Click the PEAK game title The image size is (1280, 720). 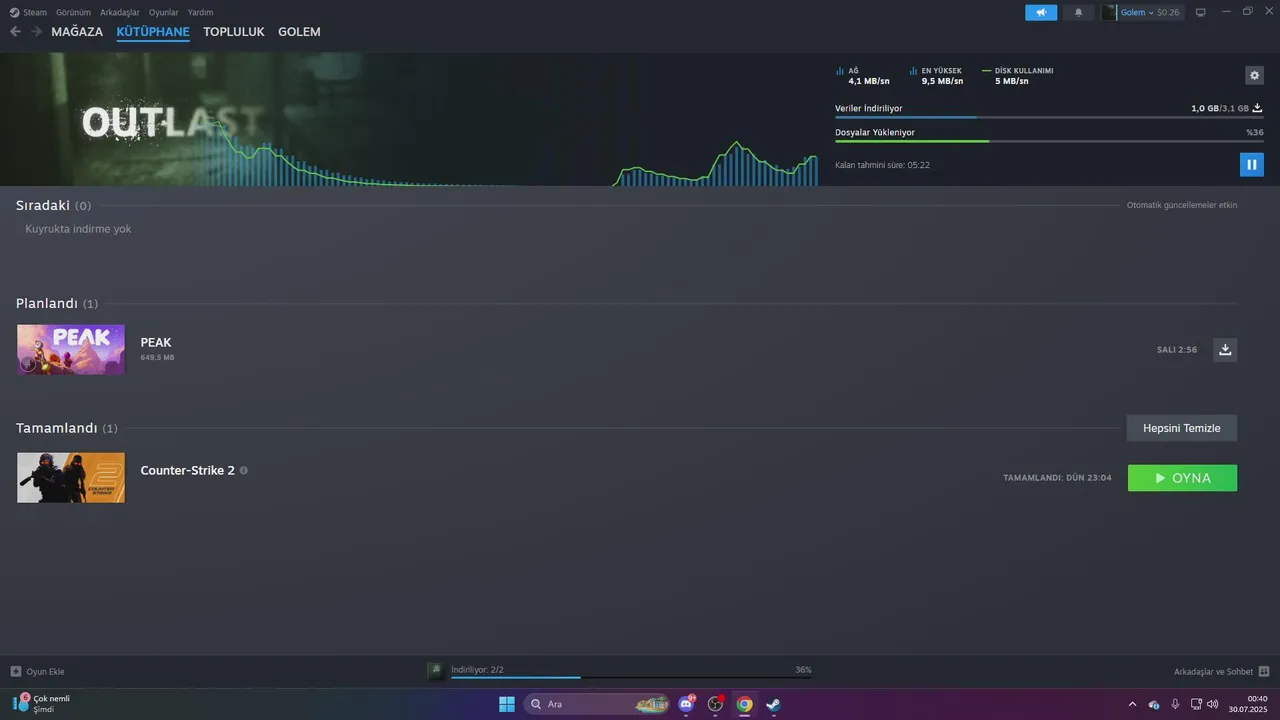(156, 342)
